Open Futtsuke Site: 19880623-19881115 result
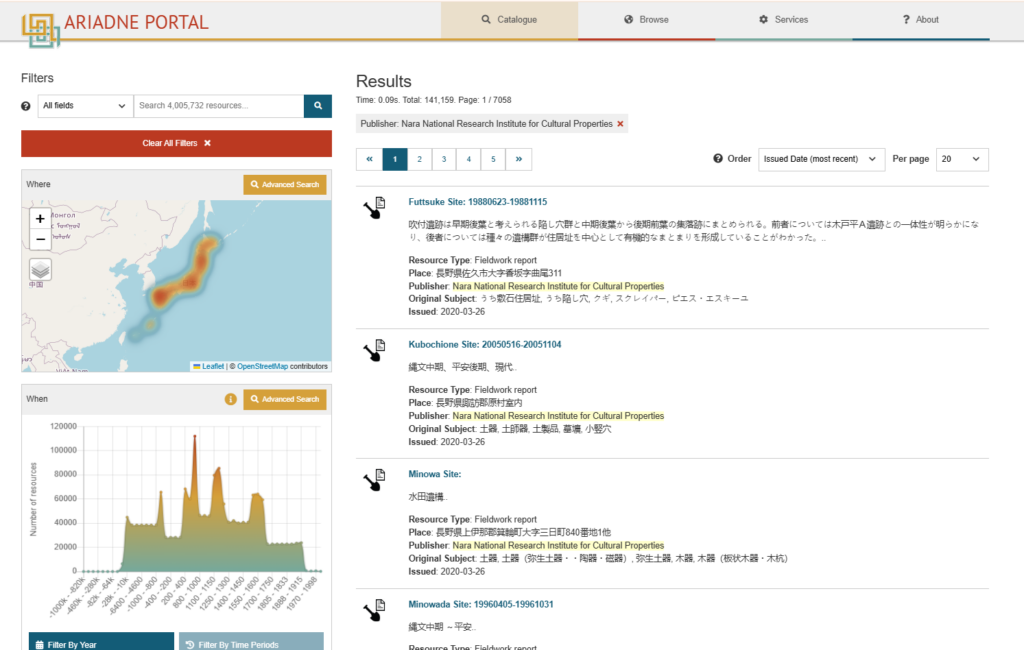 point(477,203)
